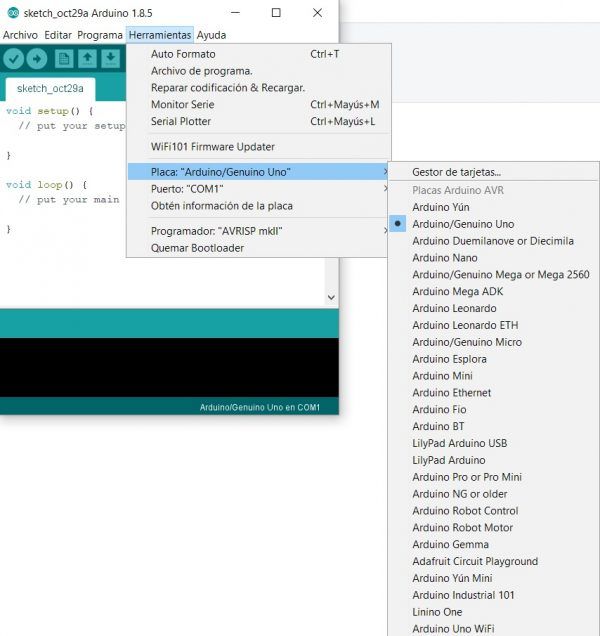Choose Arduino Robot Motor board
This screenshot has height=636, width=600.
click(x=494, y=528)
